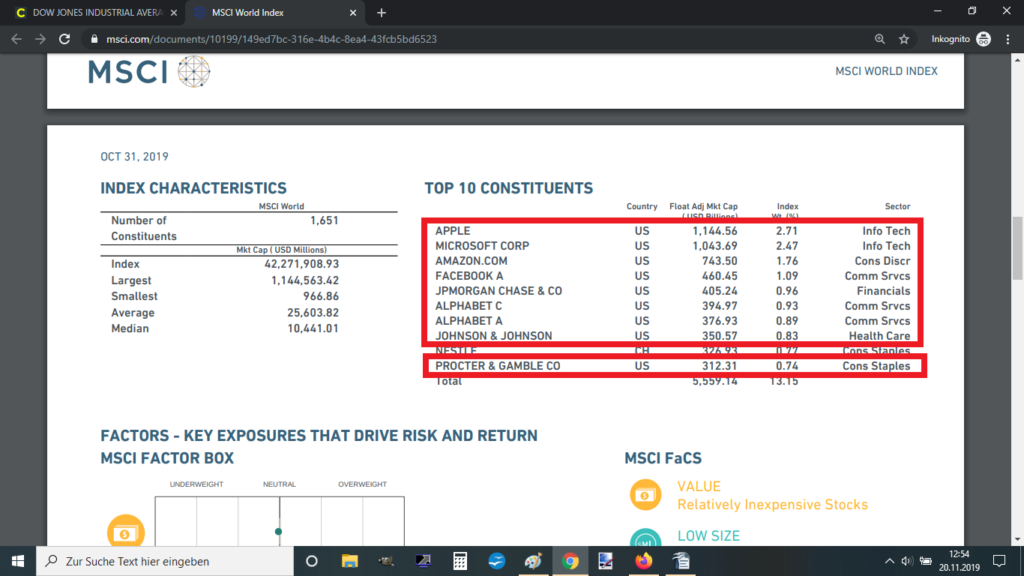Viewport: 1024px width, 576px height.
Task: Click FACEBOOK A in the table
Action: (x=470, y=276)
